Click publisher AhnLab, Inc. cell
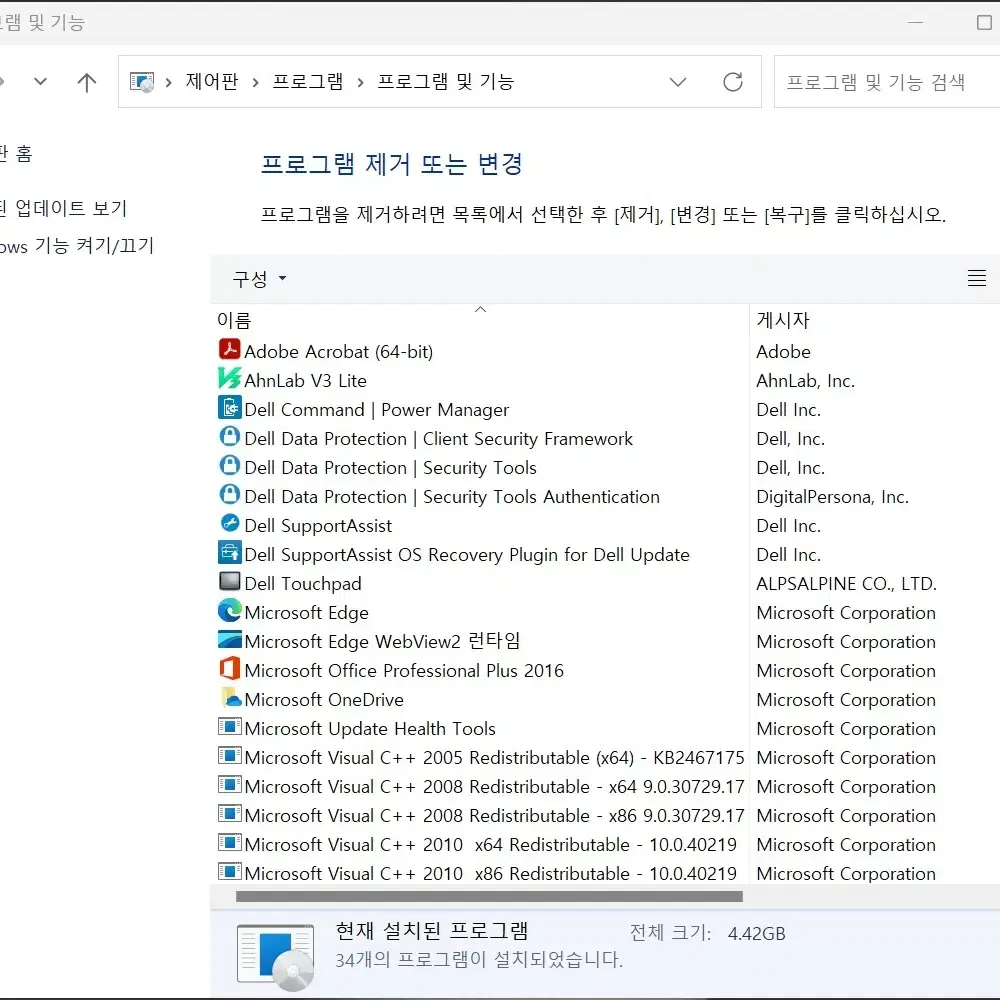Screen dimensions: 1000x1000 [805, 381]
